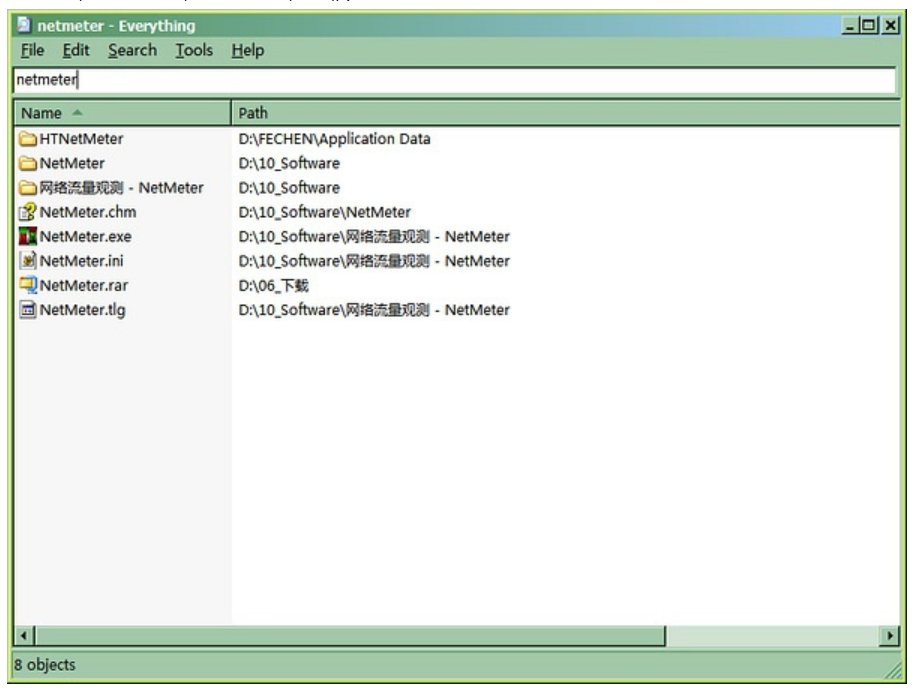The height and width of the screenshot is (698, 920).
Task: Select the NetMeter.ini file name
Action: tap(81, 261)
